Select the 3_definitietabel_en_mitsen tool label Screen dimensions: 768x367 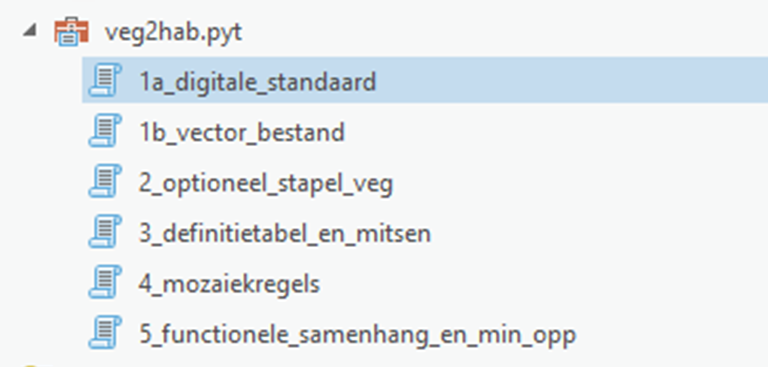point(285,234)
